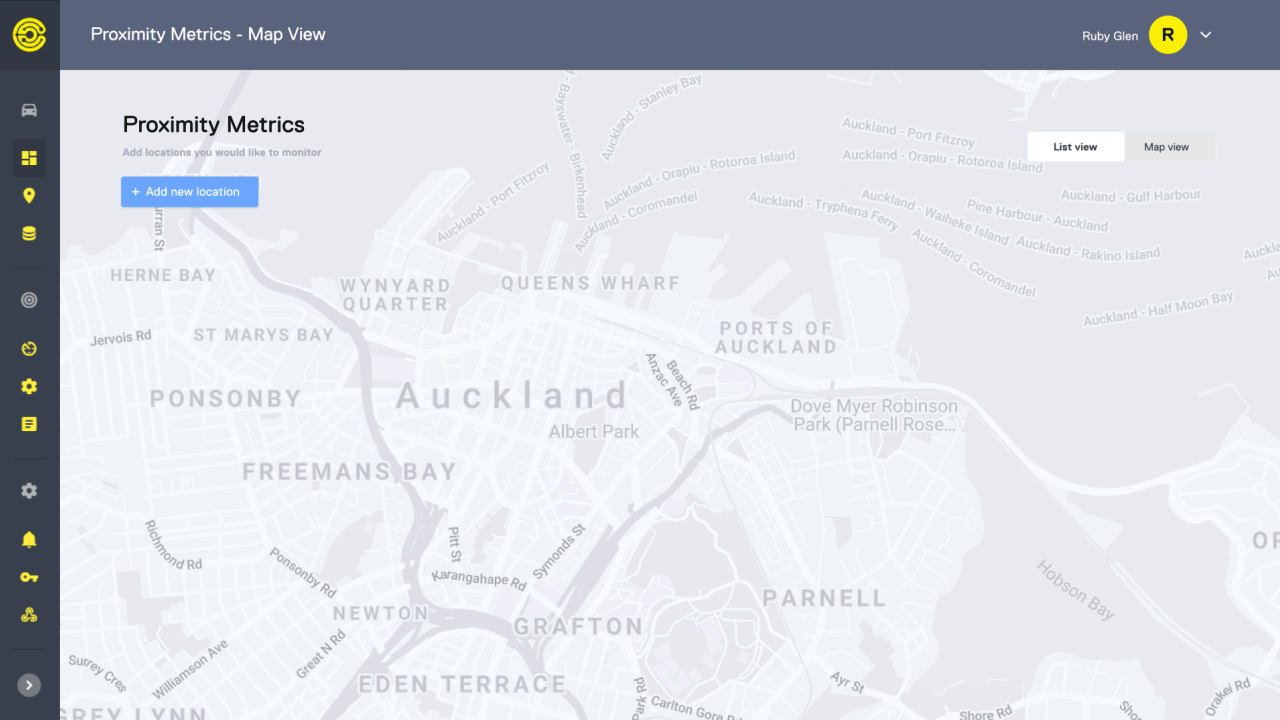Click the FREEMANS BAY map label
This screenshot has height=720, width=1280.
click(x=349, y=471)
